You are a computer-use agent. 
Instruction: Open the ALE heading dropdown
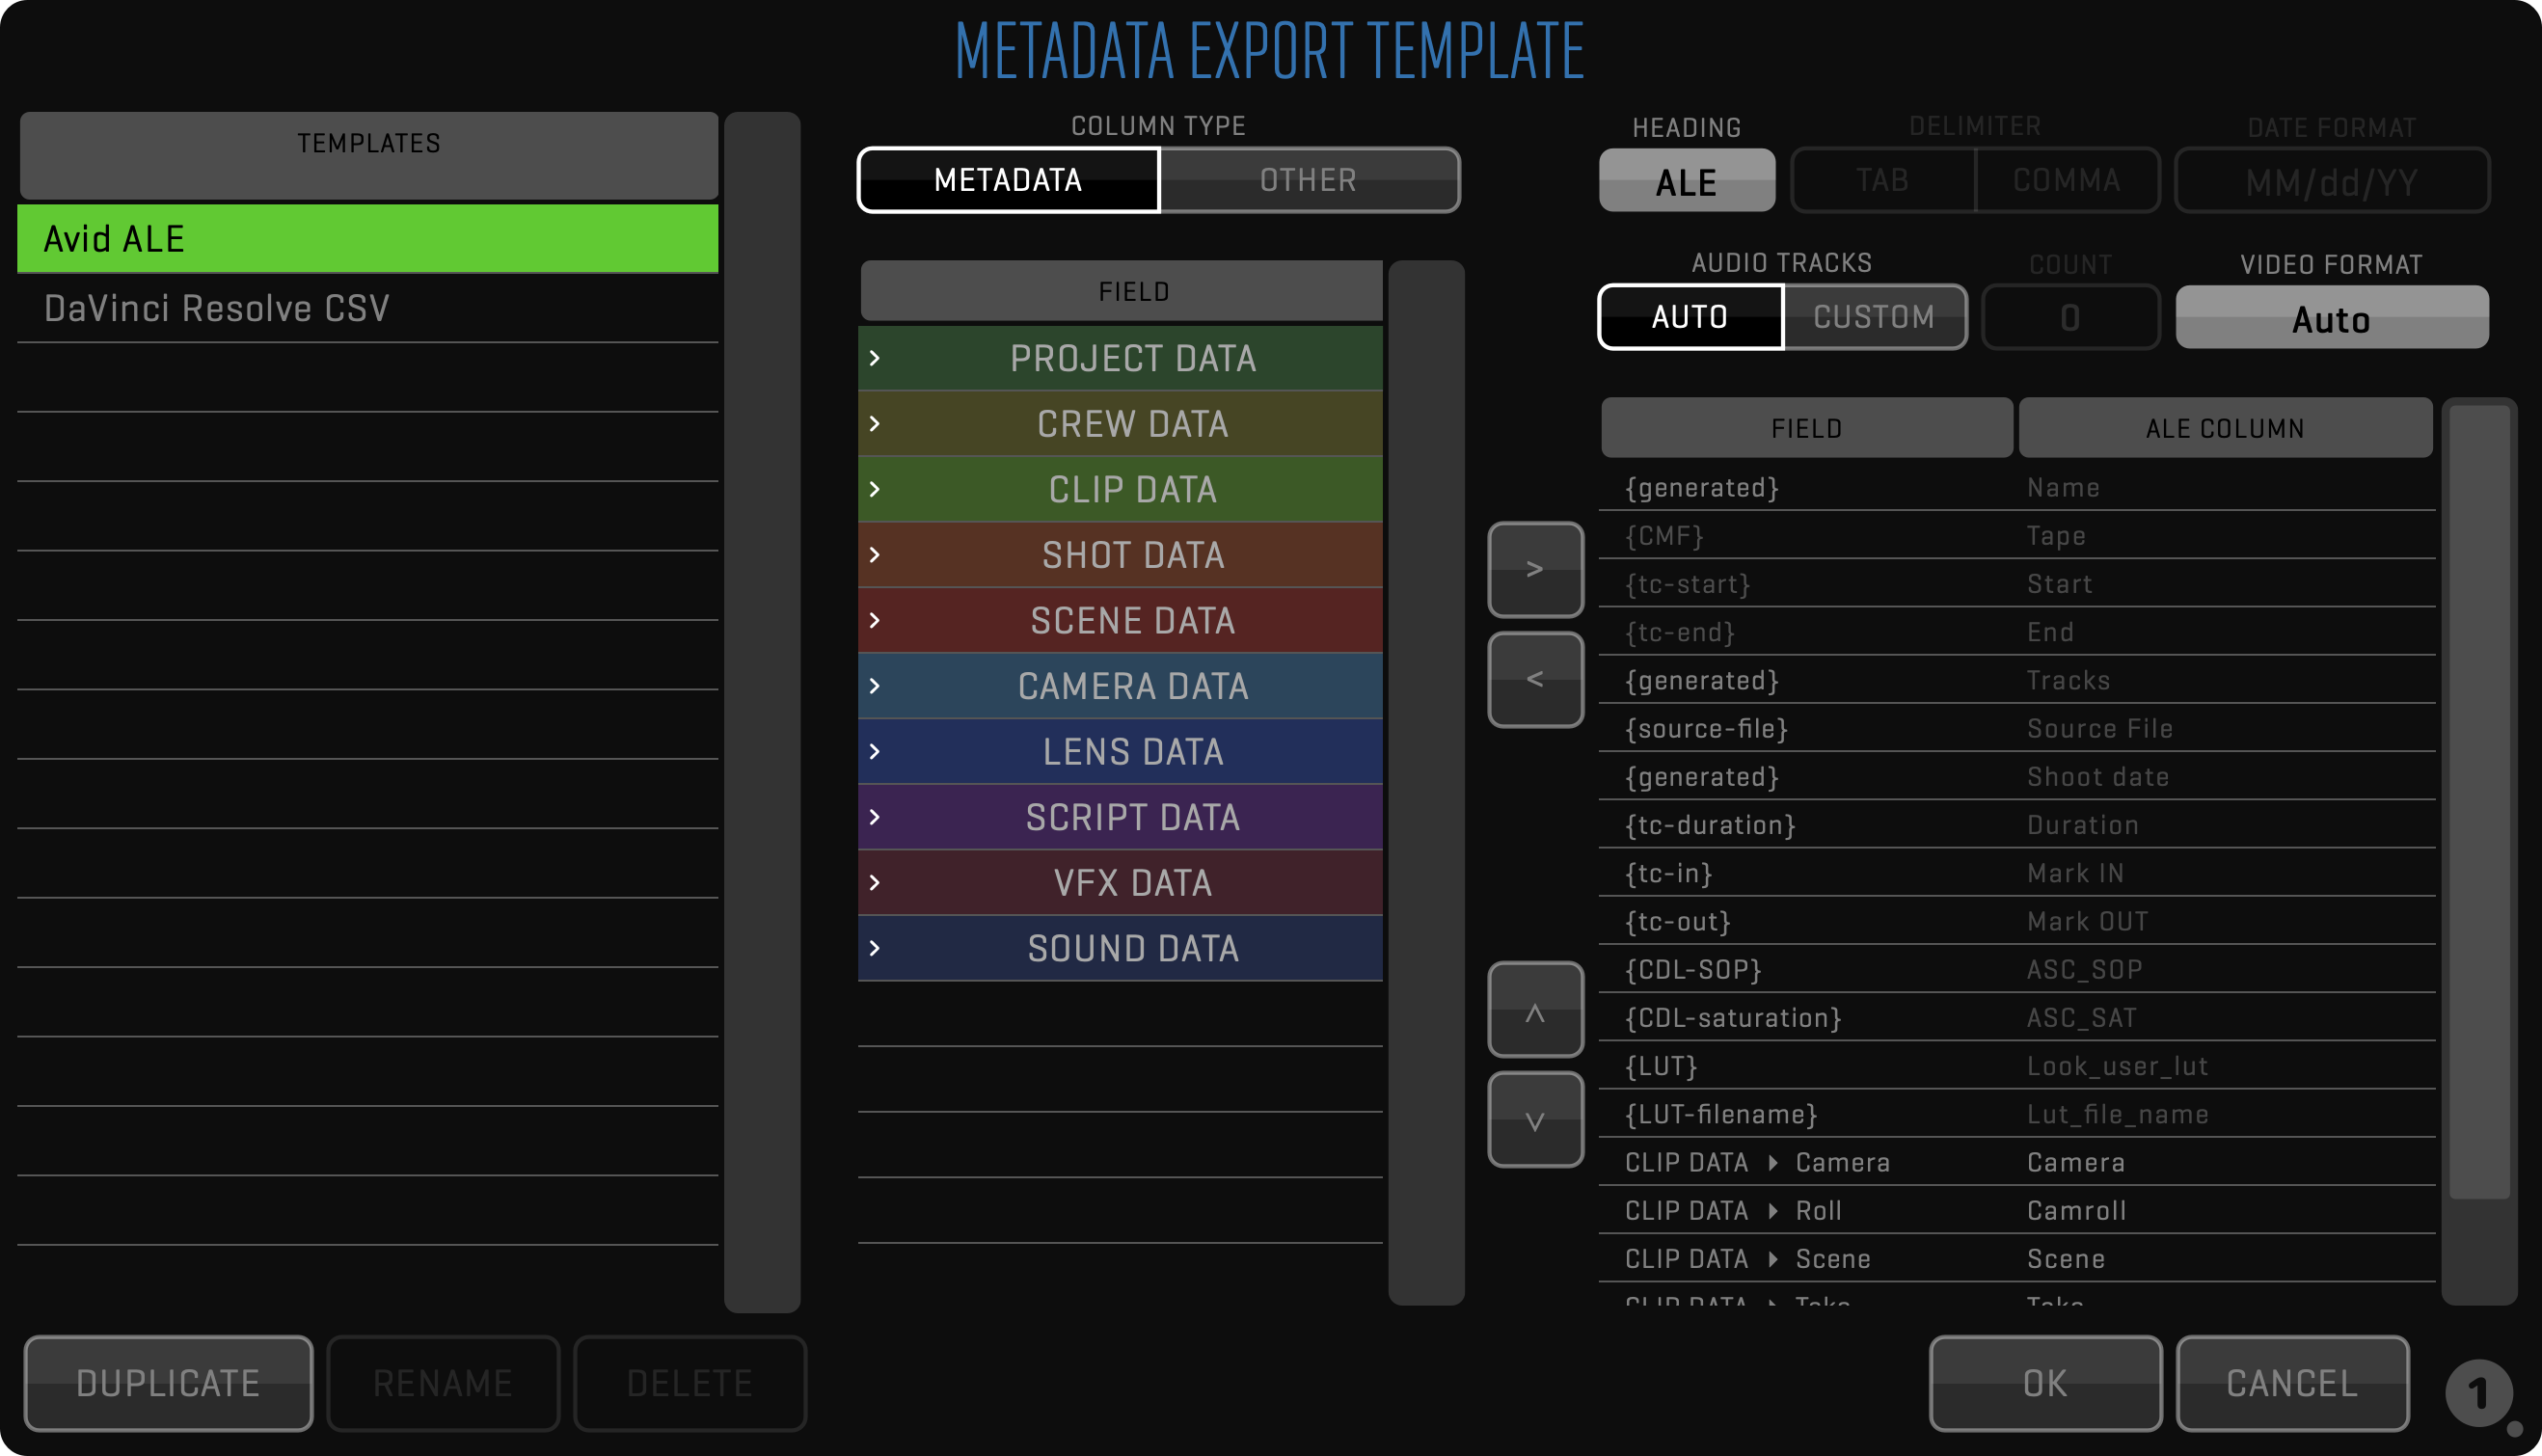coord(1686,181)
